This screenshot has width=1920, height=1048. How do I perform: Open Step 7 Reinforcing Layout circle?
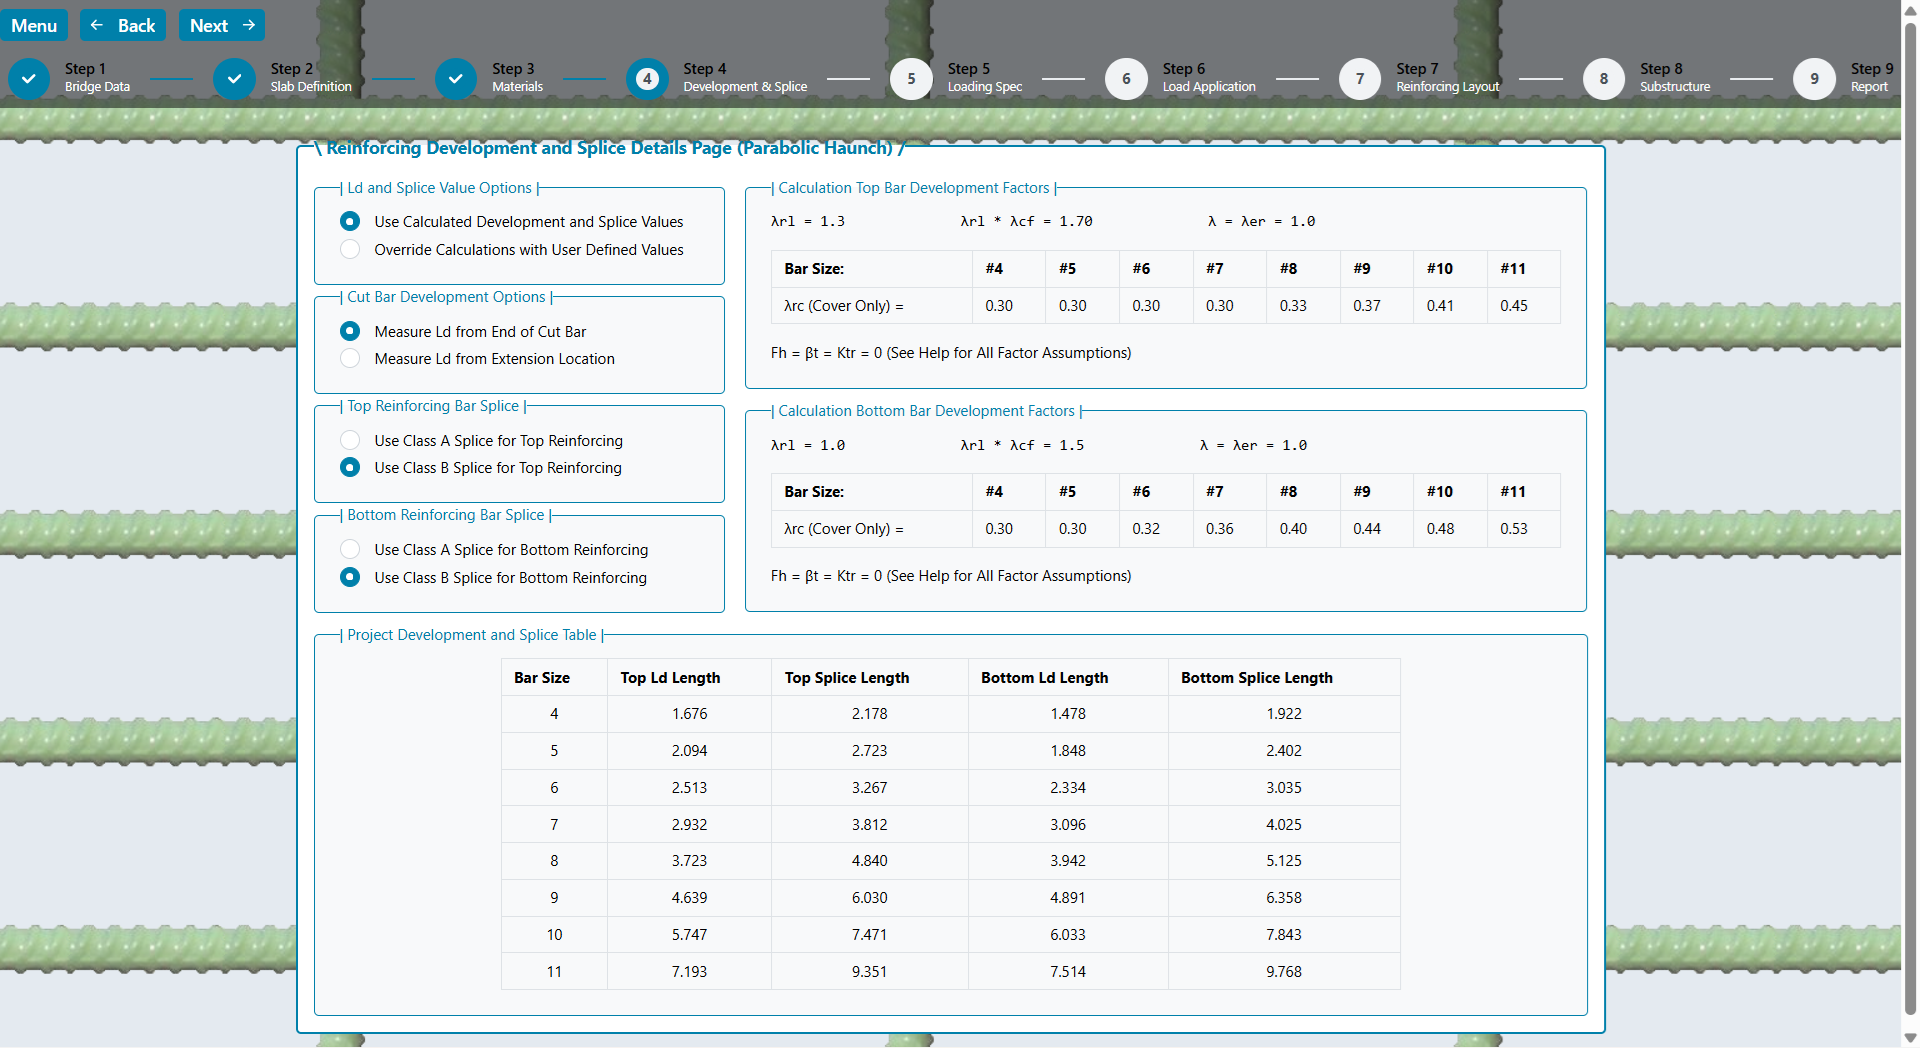click(1360, 79)
